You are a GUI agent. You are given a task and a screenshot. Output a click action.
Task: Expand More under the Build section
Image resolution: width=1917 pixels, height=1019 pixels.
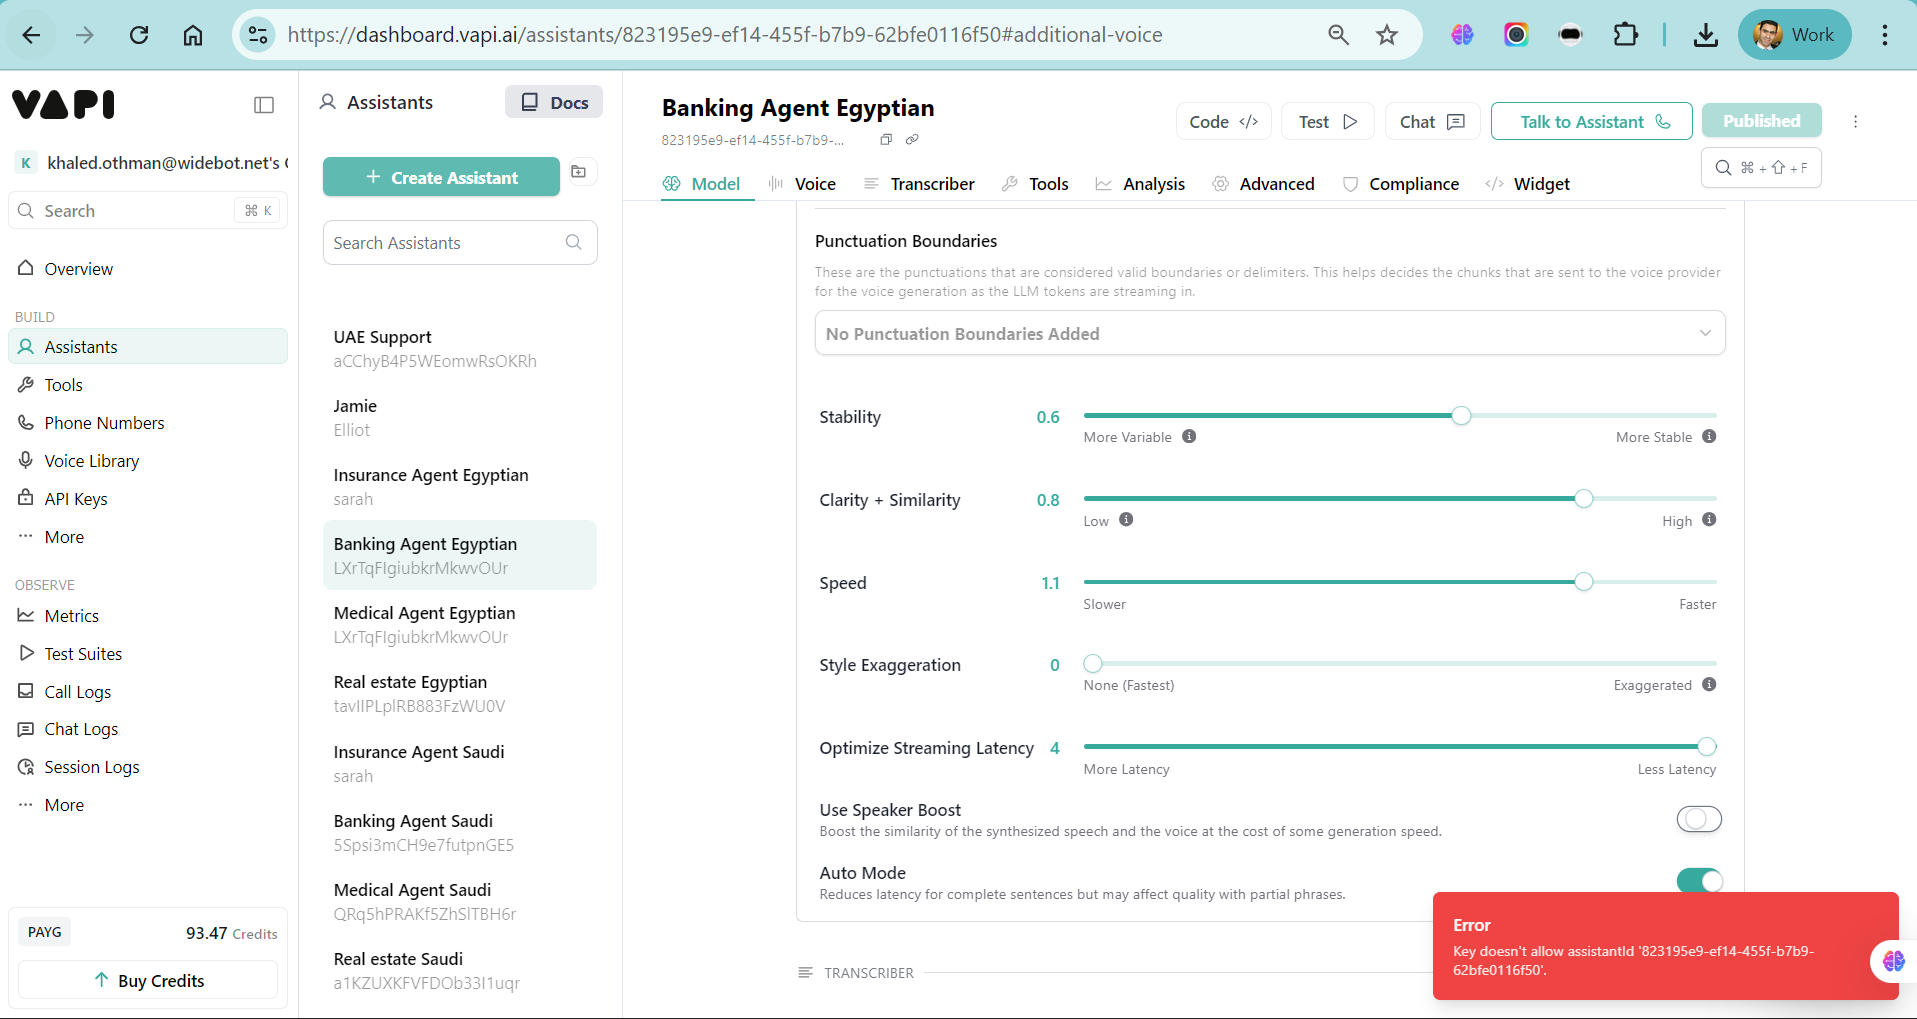(64, 537)
